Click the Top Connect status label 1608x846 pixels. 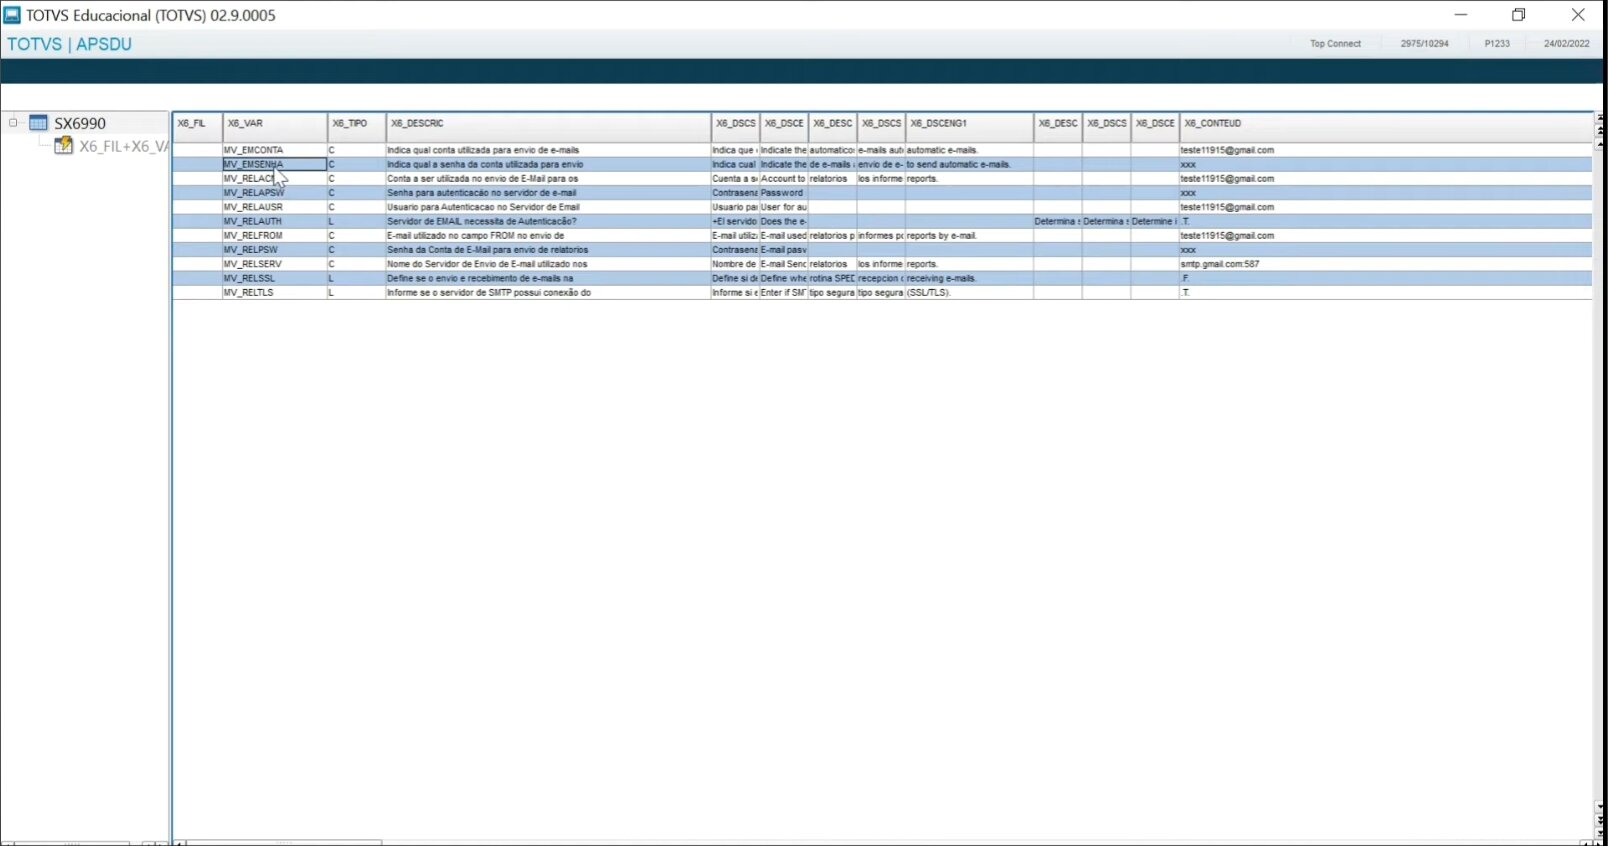coord(1335,44)
